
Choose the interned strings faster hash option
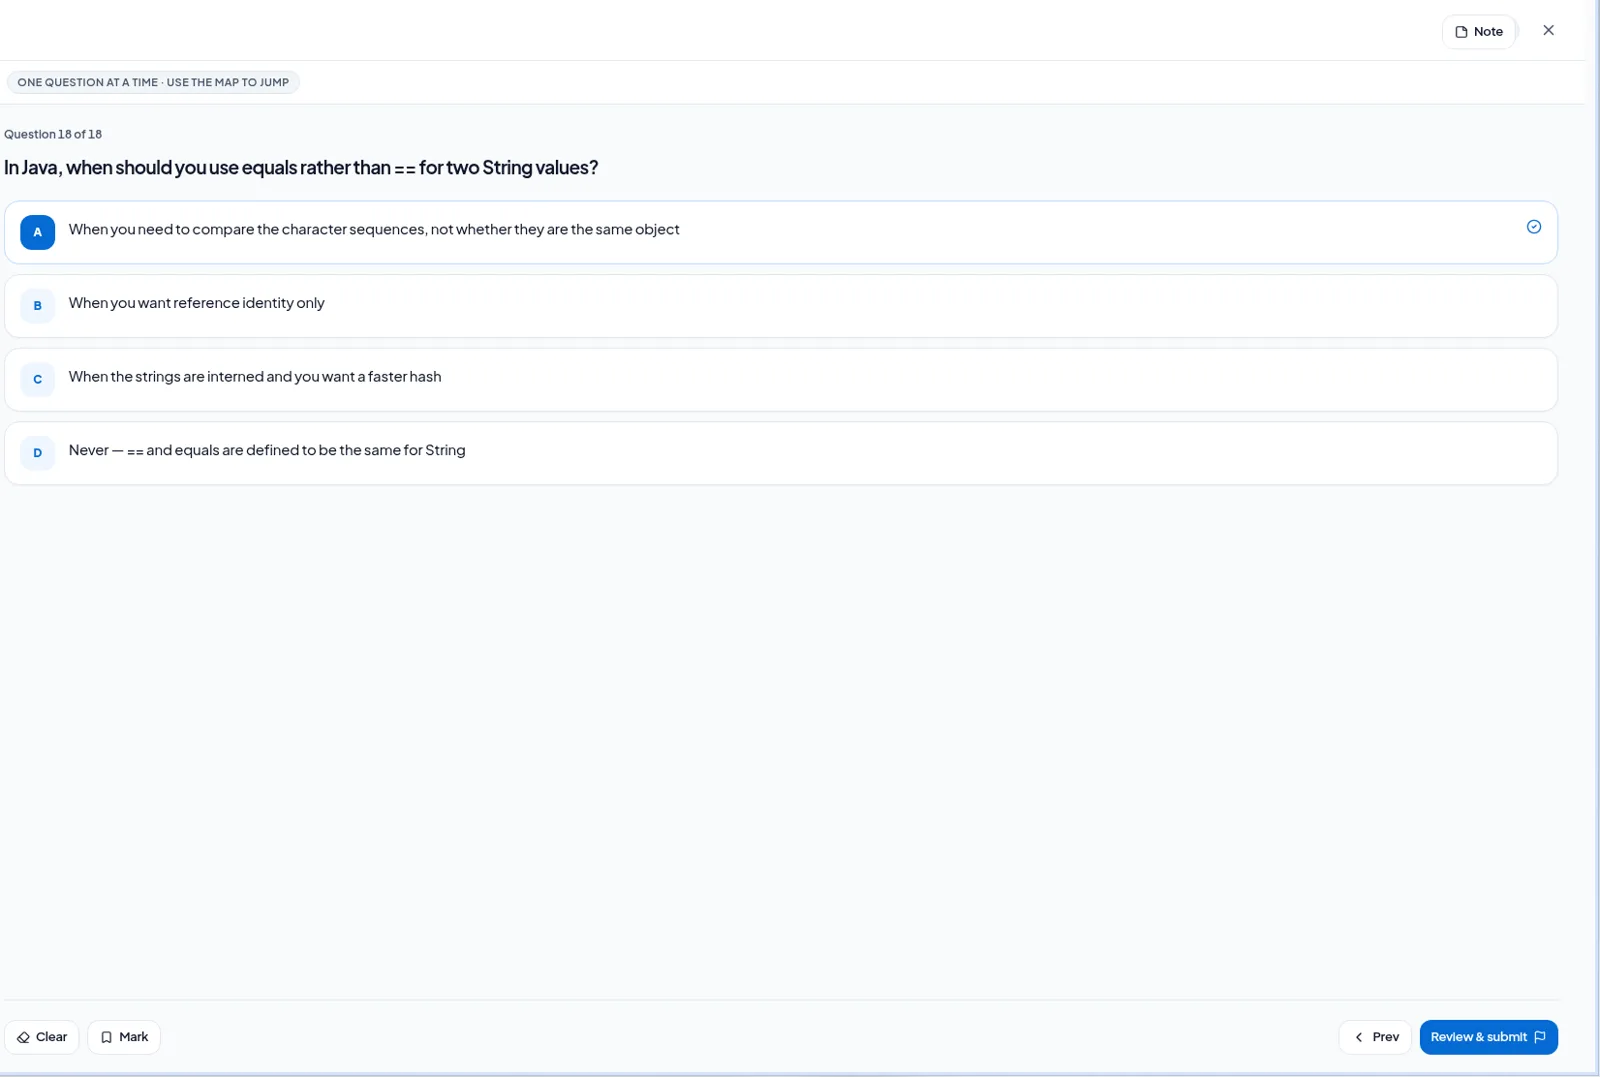(x=781, y=380)
